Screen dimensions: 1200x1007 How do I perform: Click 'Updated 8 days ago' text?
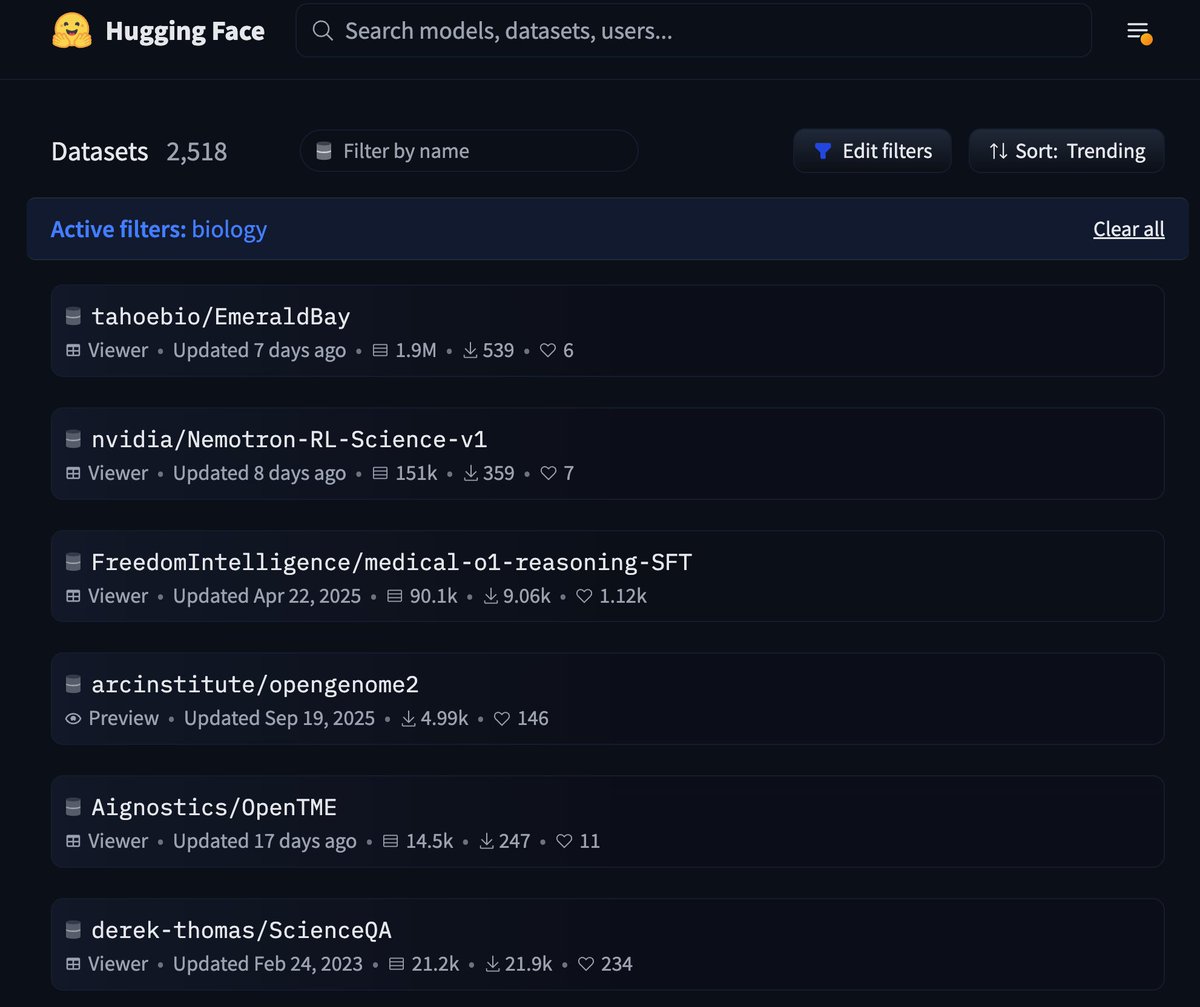point(259,473)
